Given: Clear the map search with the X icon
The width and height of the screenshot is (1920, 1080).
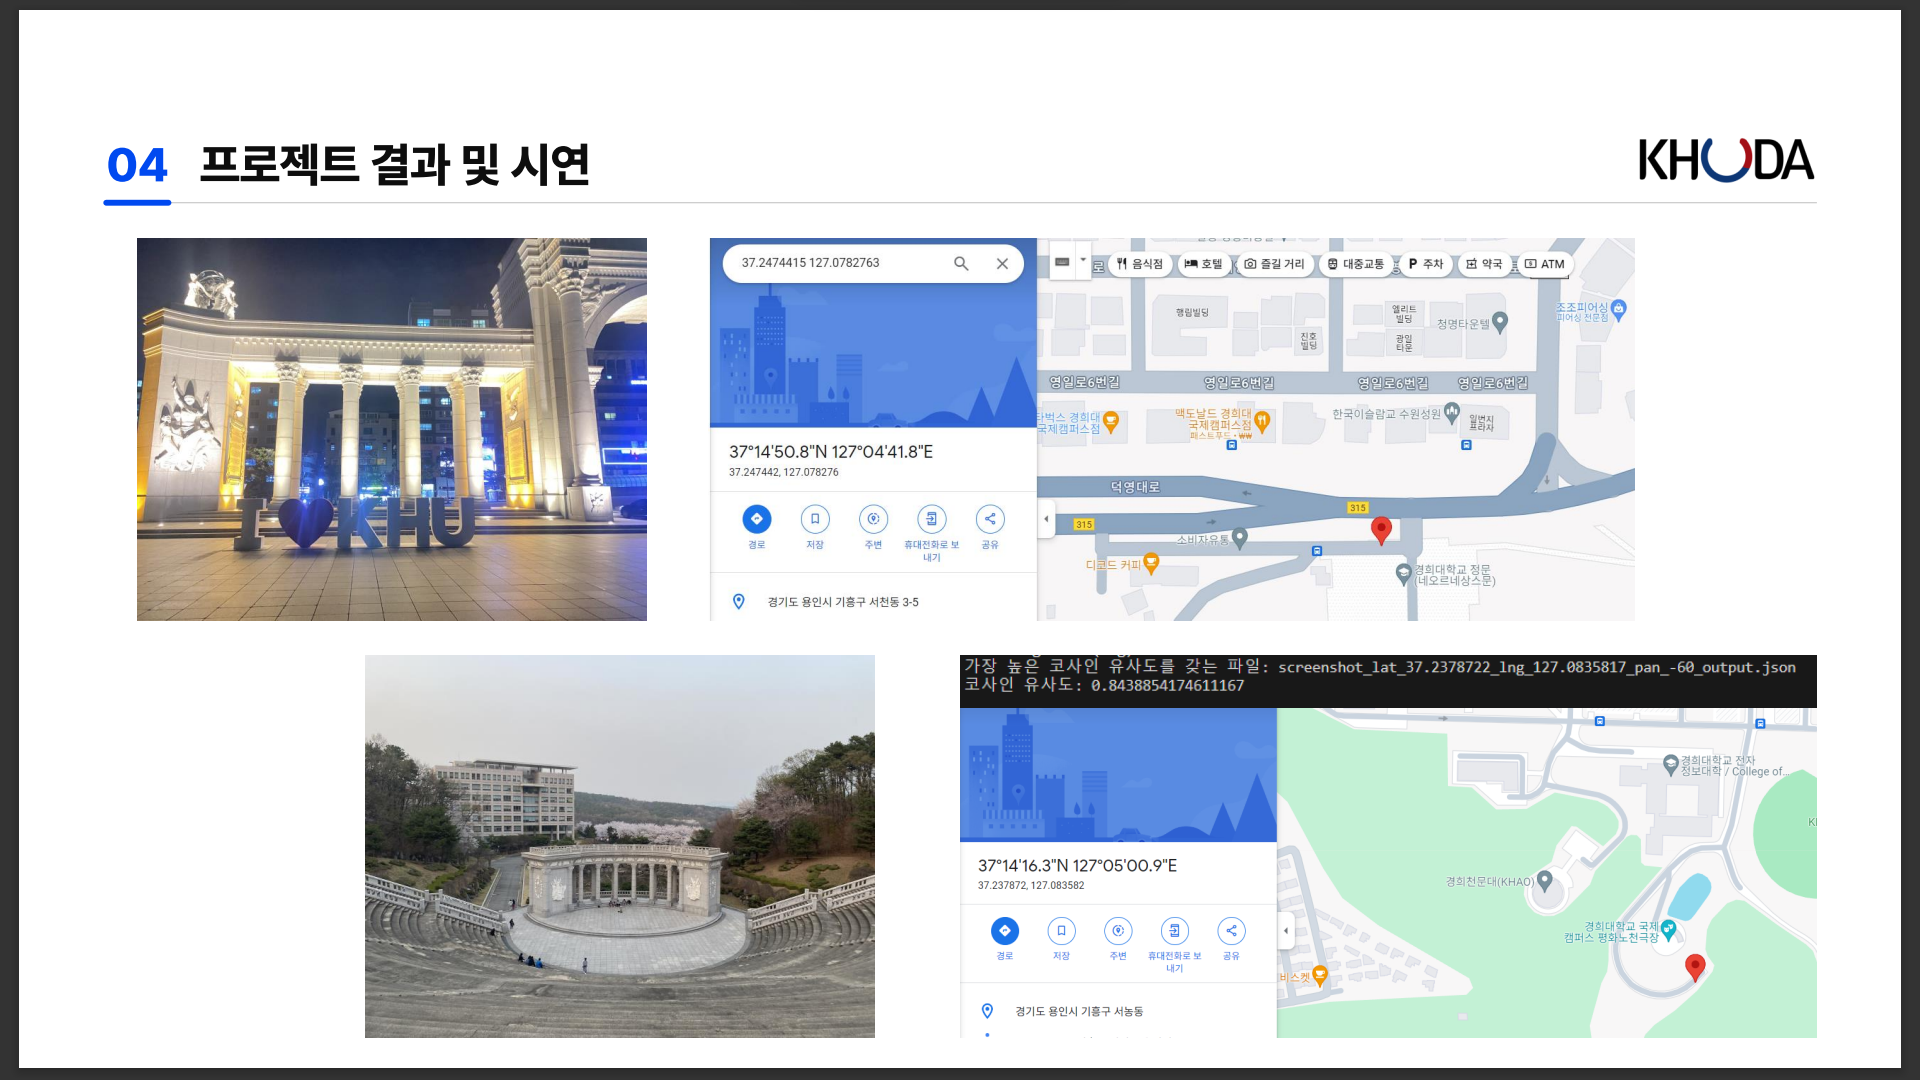Looking at the screenshot, I should [1002, 264].
